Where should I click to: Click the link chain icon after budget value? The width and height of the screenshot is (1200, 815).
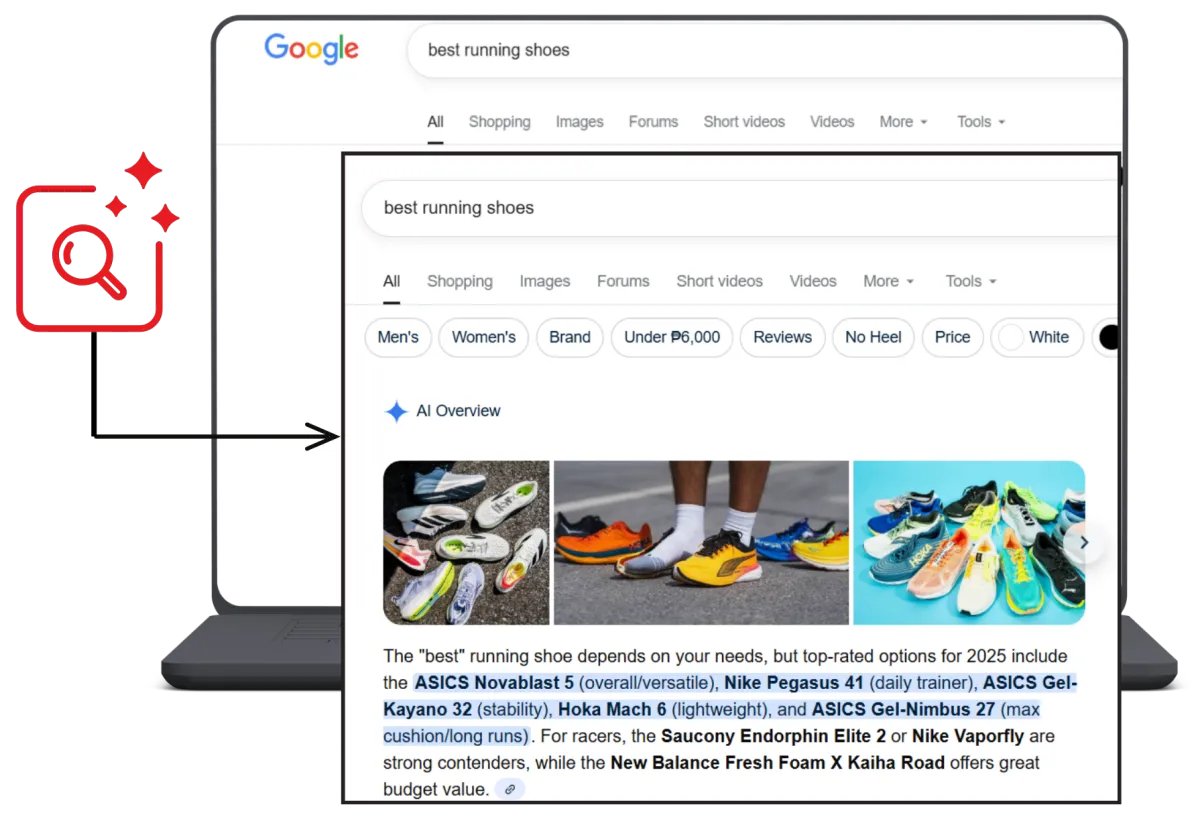510,789
